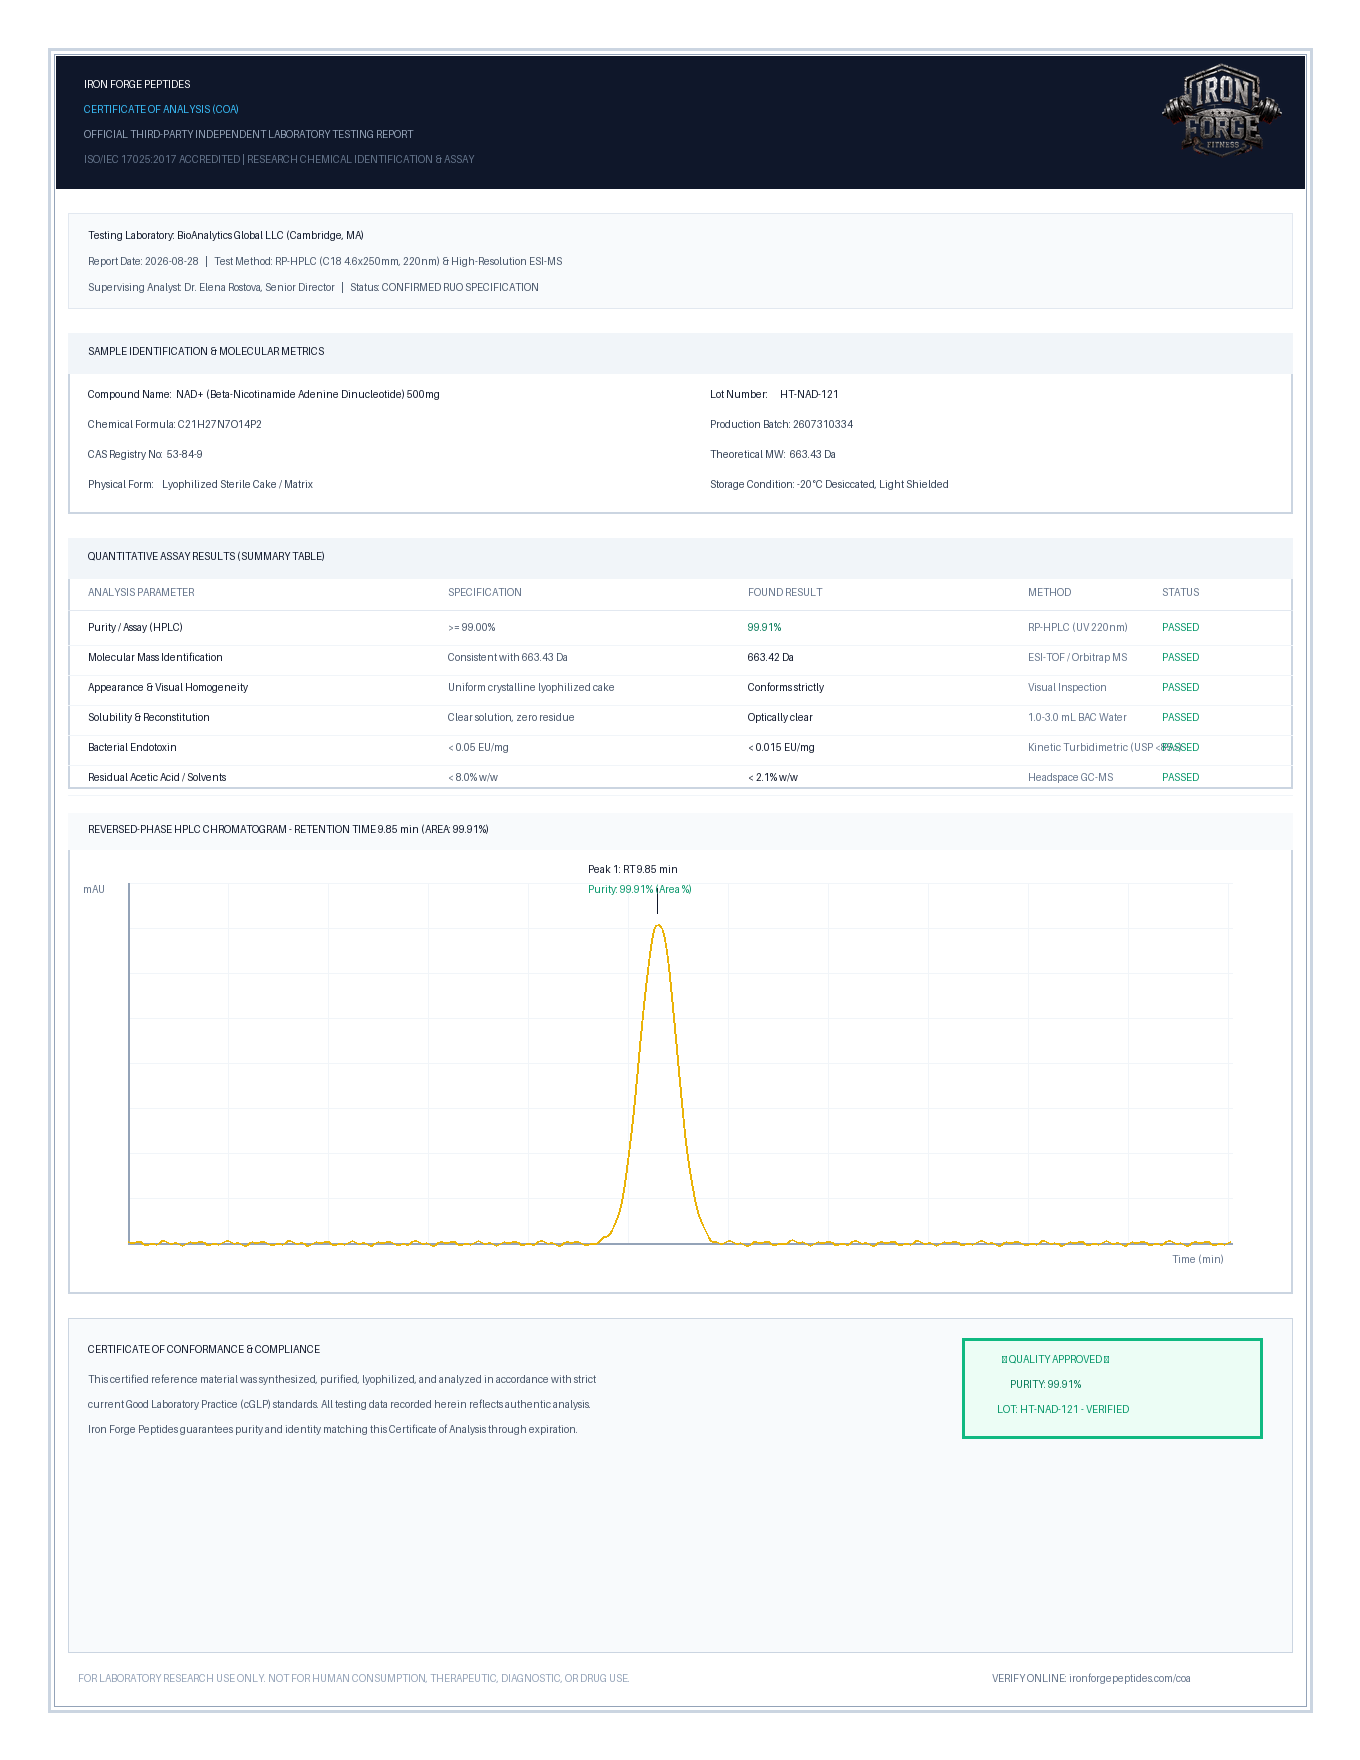Click 'SAMPLE IDENTIFICATION & MOLECULAR METRICS' section header
The height and width of the screenshot is (1760, 1360).
click(x=206, y=351)
